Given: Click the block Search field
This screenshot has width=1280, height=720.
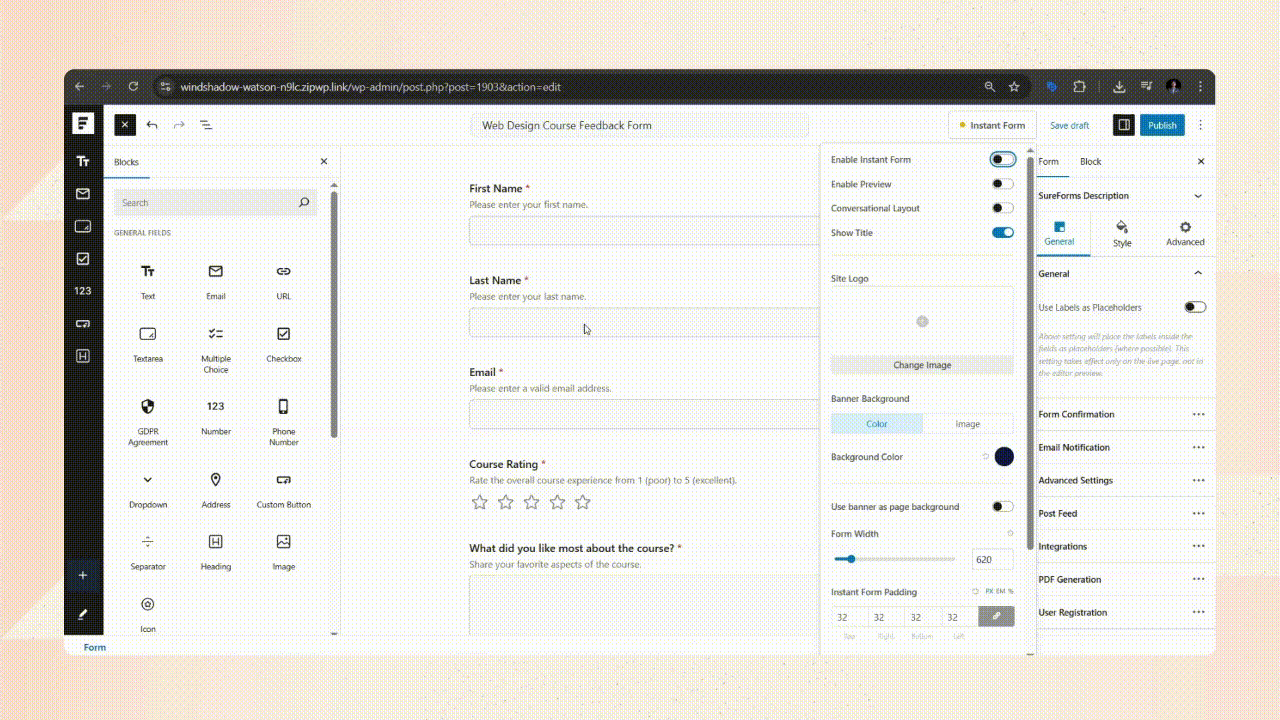Looking at the screenshot, I should coord(215,202).
